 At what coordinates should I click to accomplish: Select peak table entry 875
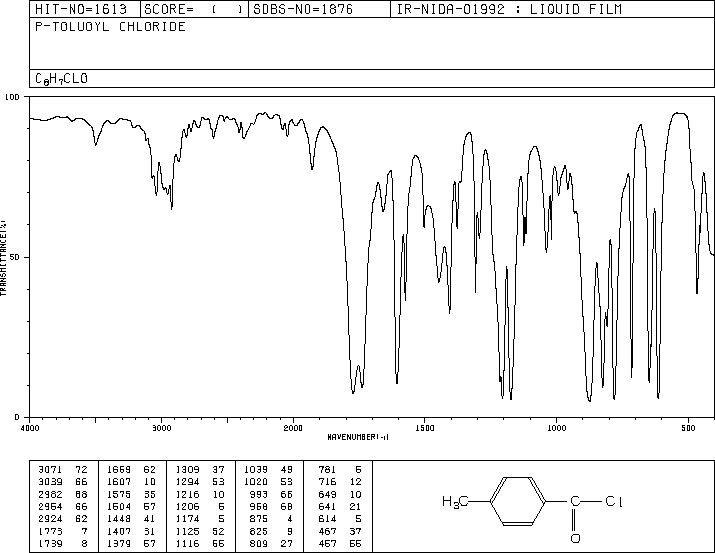tap(259, 519)
